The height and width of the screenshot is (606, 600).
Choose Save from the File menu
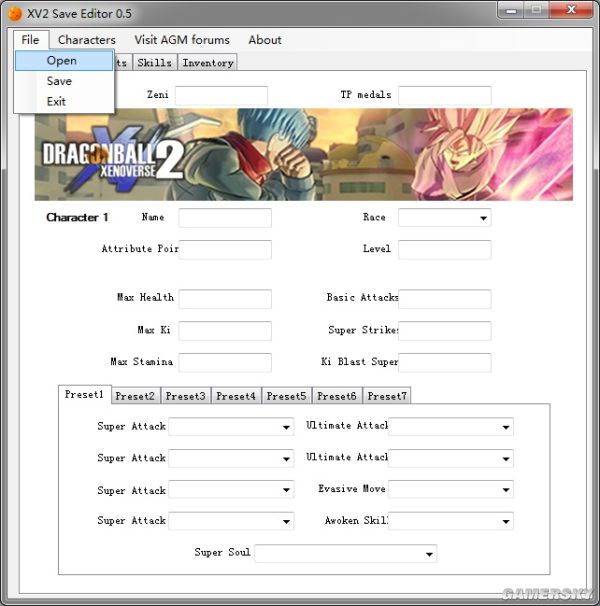click(x=64, y=81)
